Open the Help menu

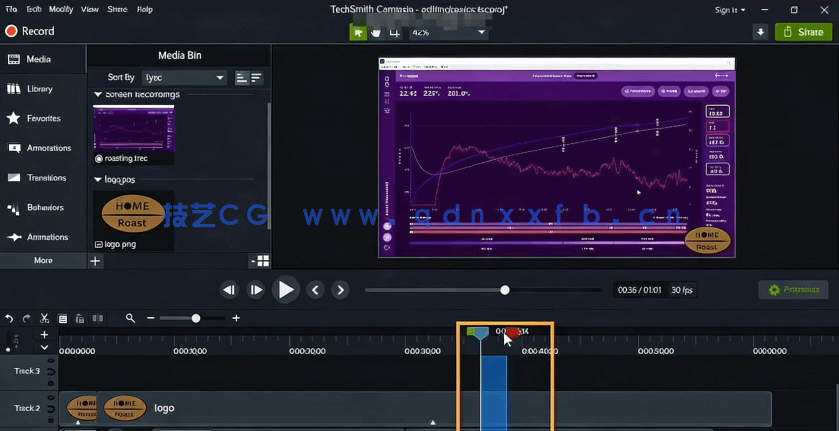pos(144,9)
